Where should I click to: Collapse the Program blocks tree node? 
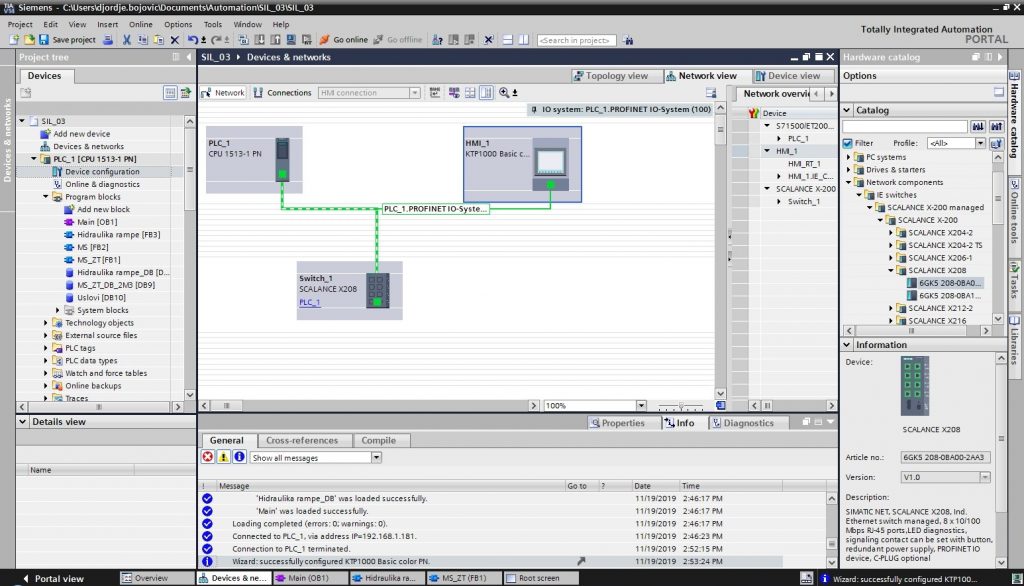pyautogui.click(x=46, y=197)
